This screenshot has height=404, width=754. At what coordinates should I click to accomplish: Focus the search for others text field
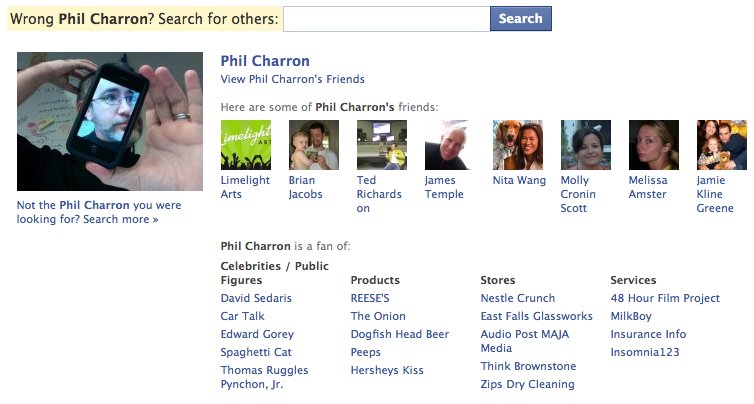pos(387,19)
